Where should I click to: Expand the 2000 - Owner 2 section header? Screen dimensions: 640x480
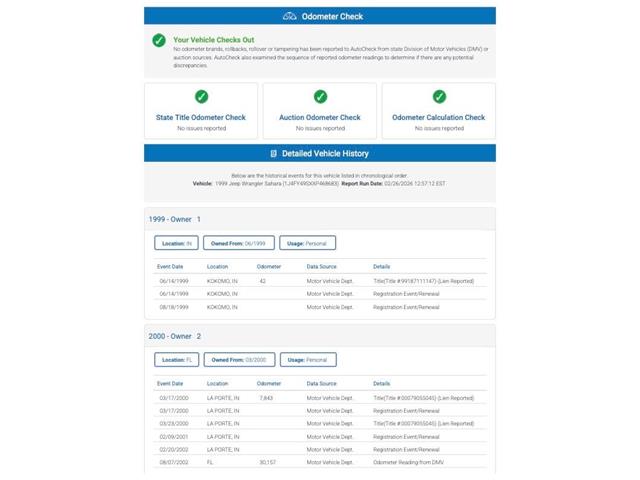(x=320, y=336)
